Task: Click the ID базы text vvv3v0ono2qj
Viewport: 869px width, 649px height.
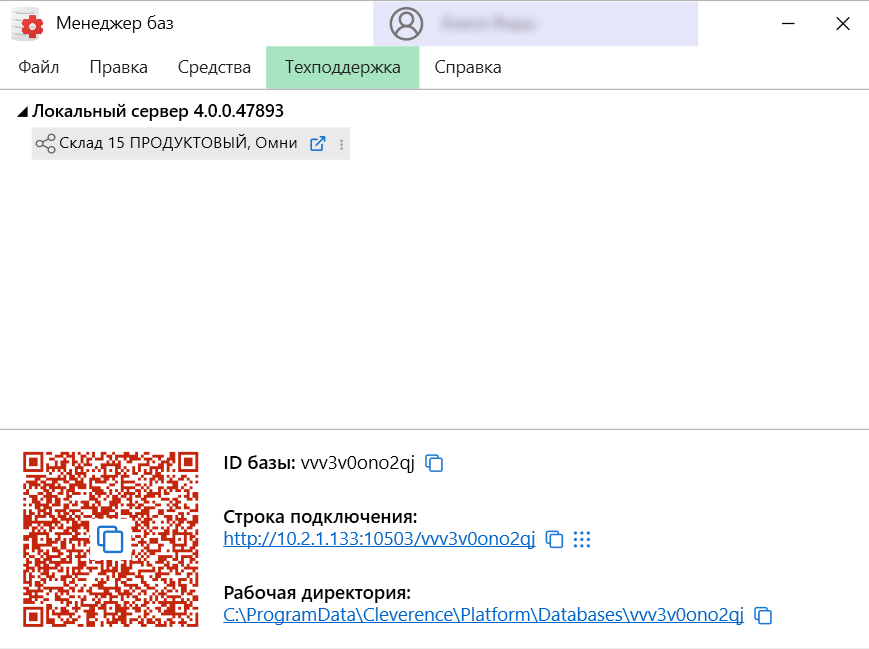Action: pyautogui.click(x=357, y=463)
